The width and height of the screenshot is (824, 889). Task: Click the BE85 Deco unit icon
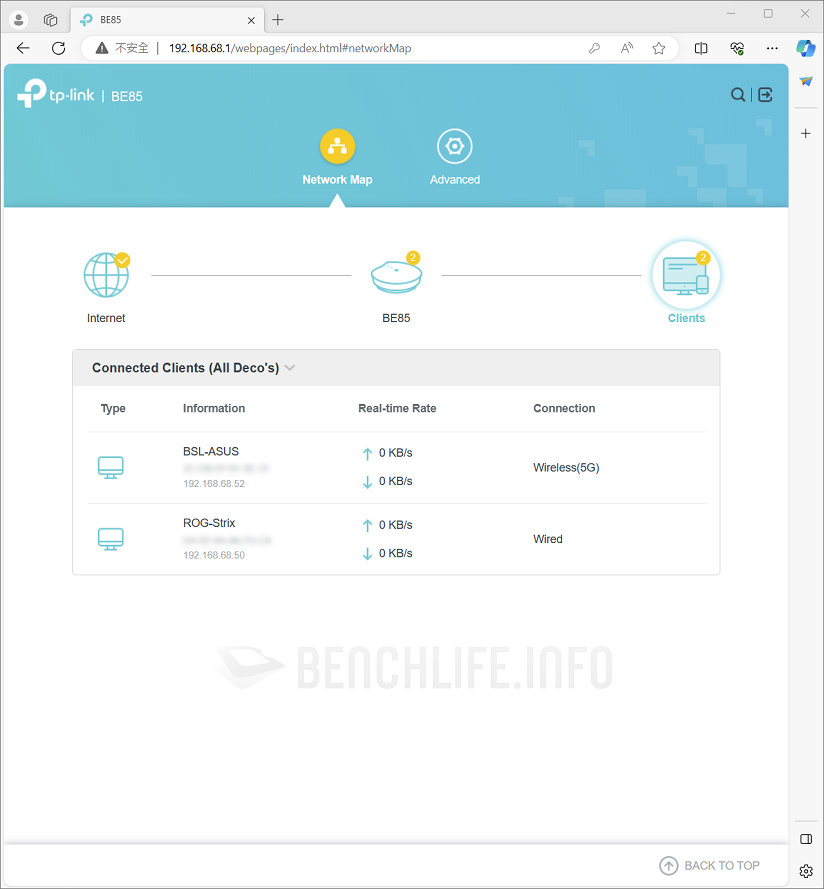pos(396,274)
